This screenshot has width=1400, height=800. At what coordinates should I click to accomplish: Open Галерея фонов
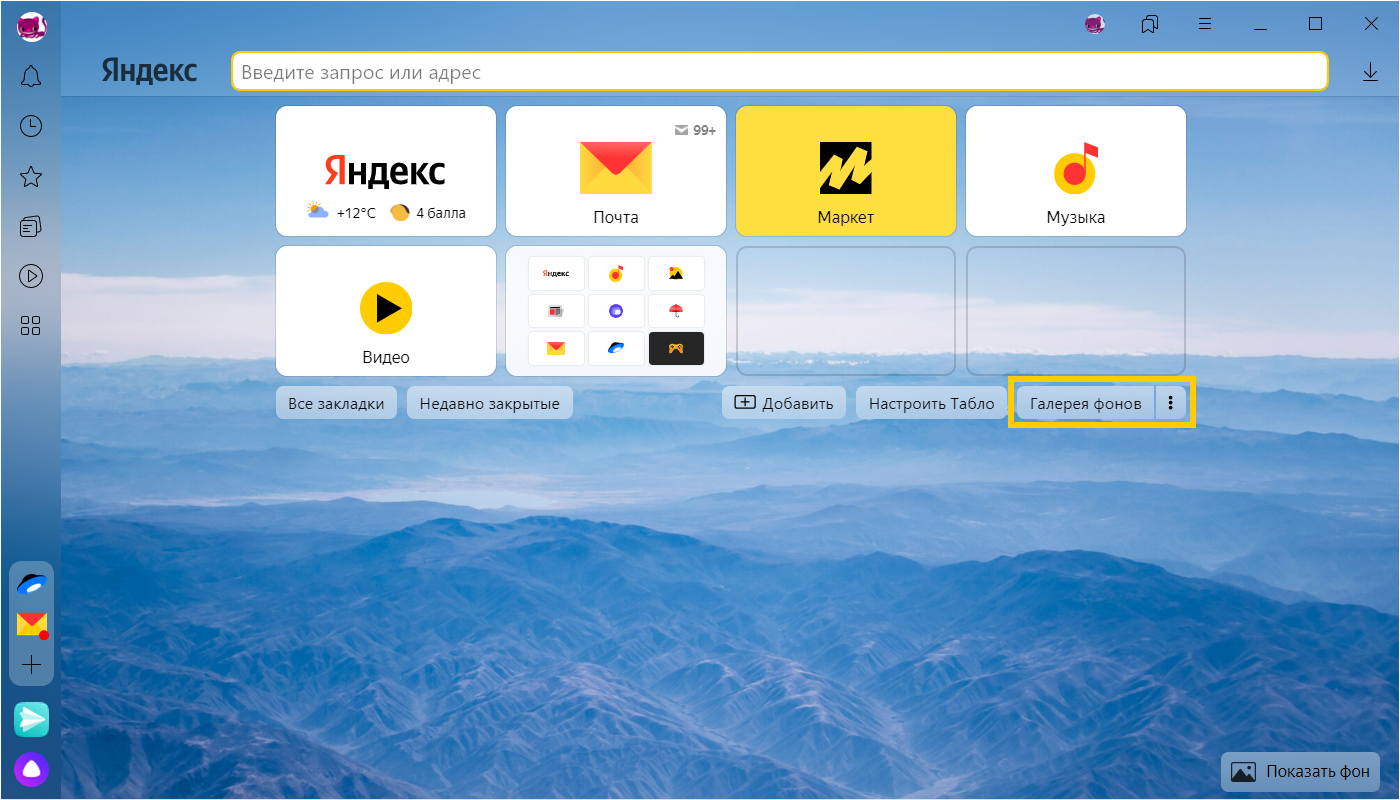1086,403
